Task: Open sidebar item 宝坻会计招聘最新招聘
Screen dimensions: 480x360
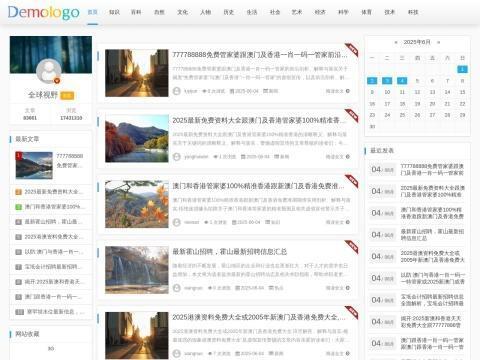Action: coord(53,267)
